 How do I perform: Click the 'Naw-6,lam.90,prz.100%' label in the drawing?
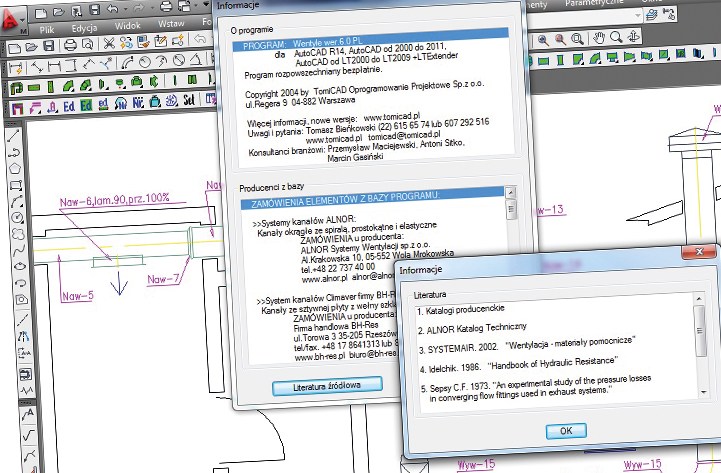click(x=114, y=200)
